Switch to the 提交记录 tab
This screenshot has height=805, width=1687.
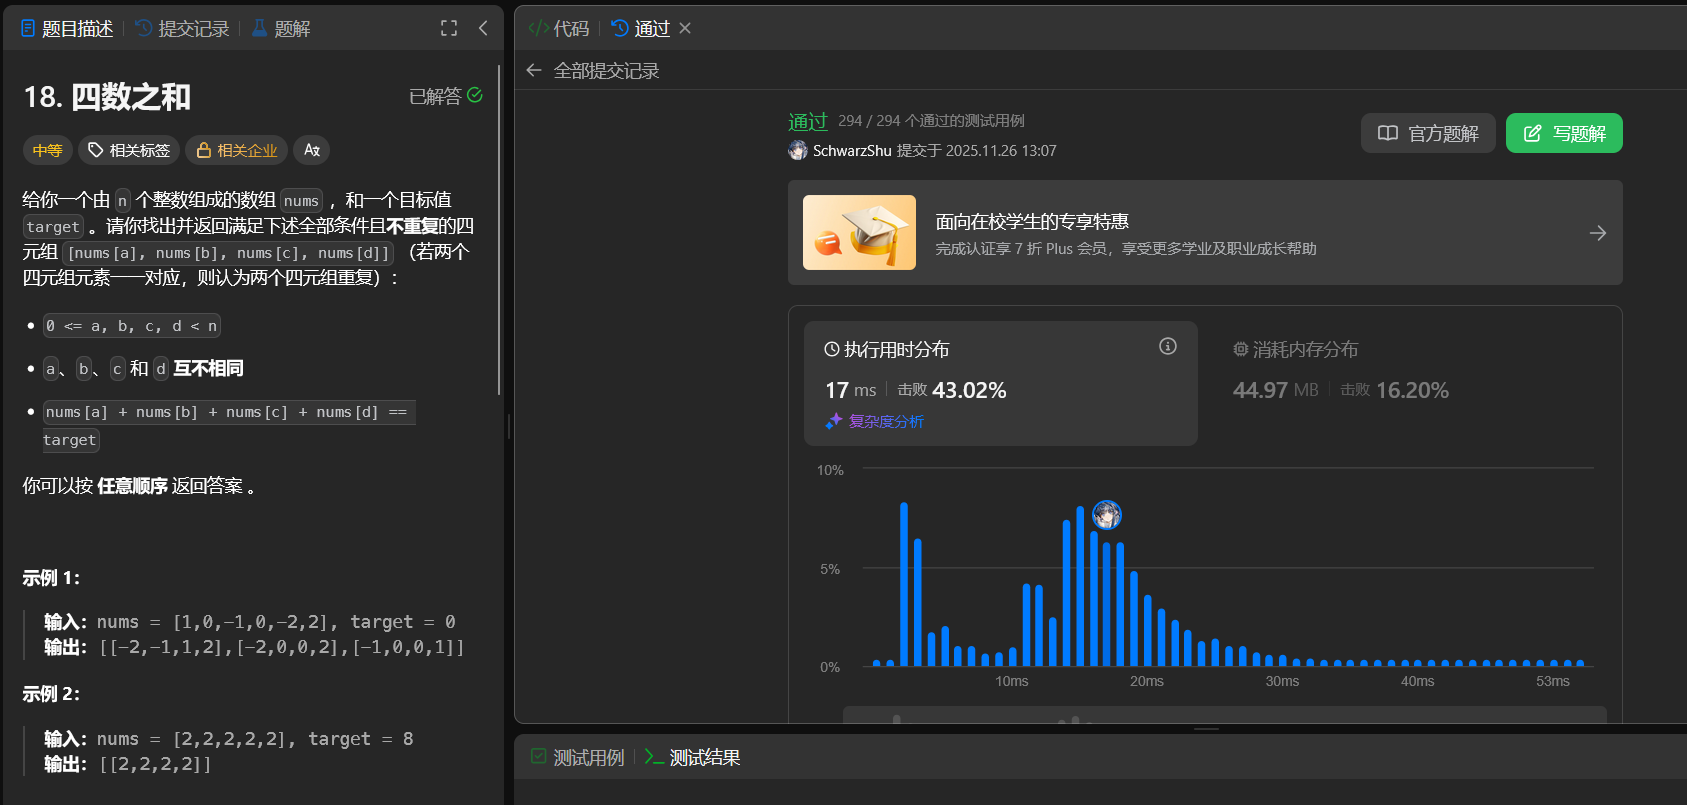pyautogui.click(x=182, y=29)
